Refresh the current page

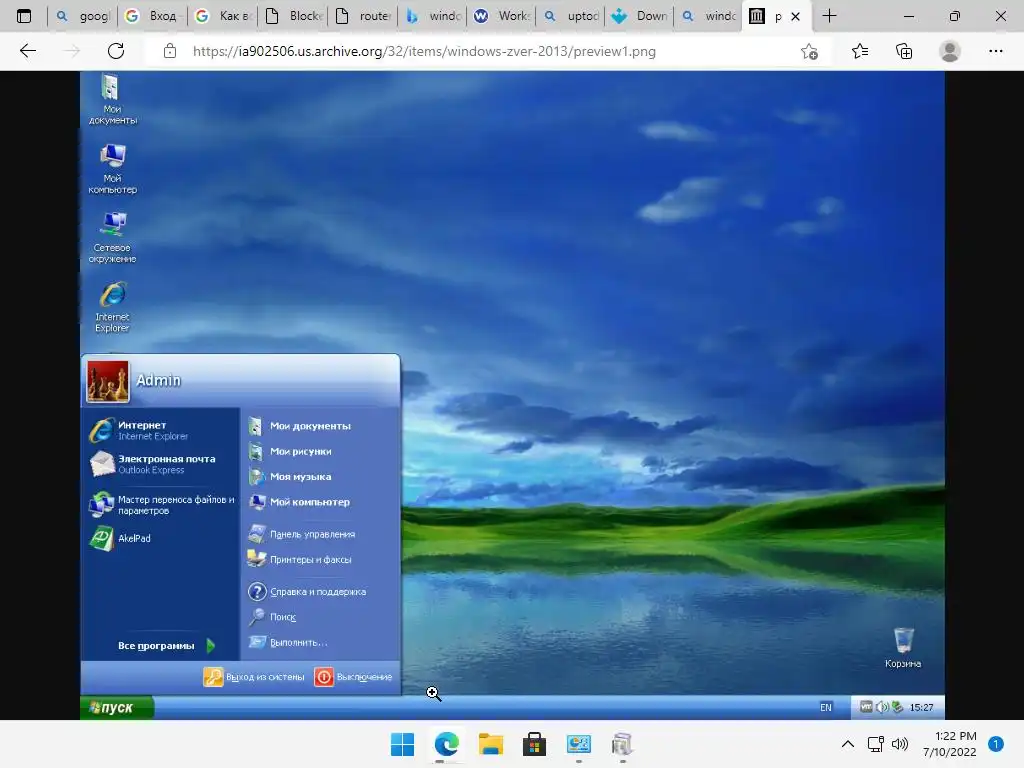point(116,51)
